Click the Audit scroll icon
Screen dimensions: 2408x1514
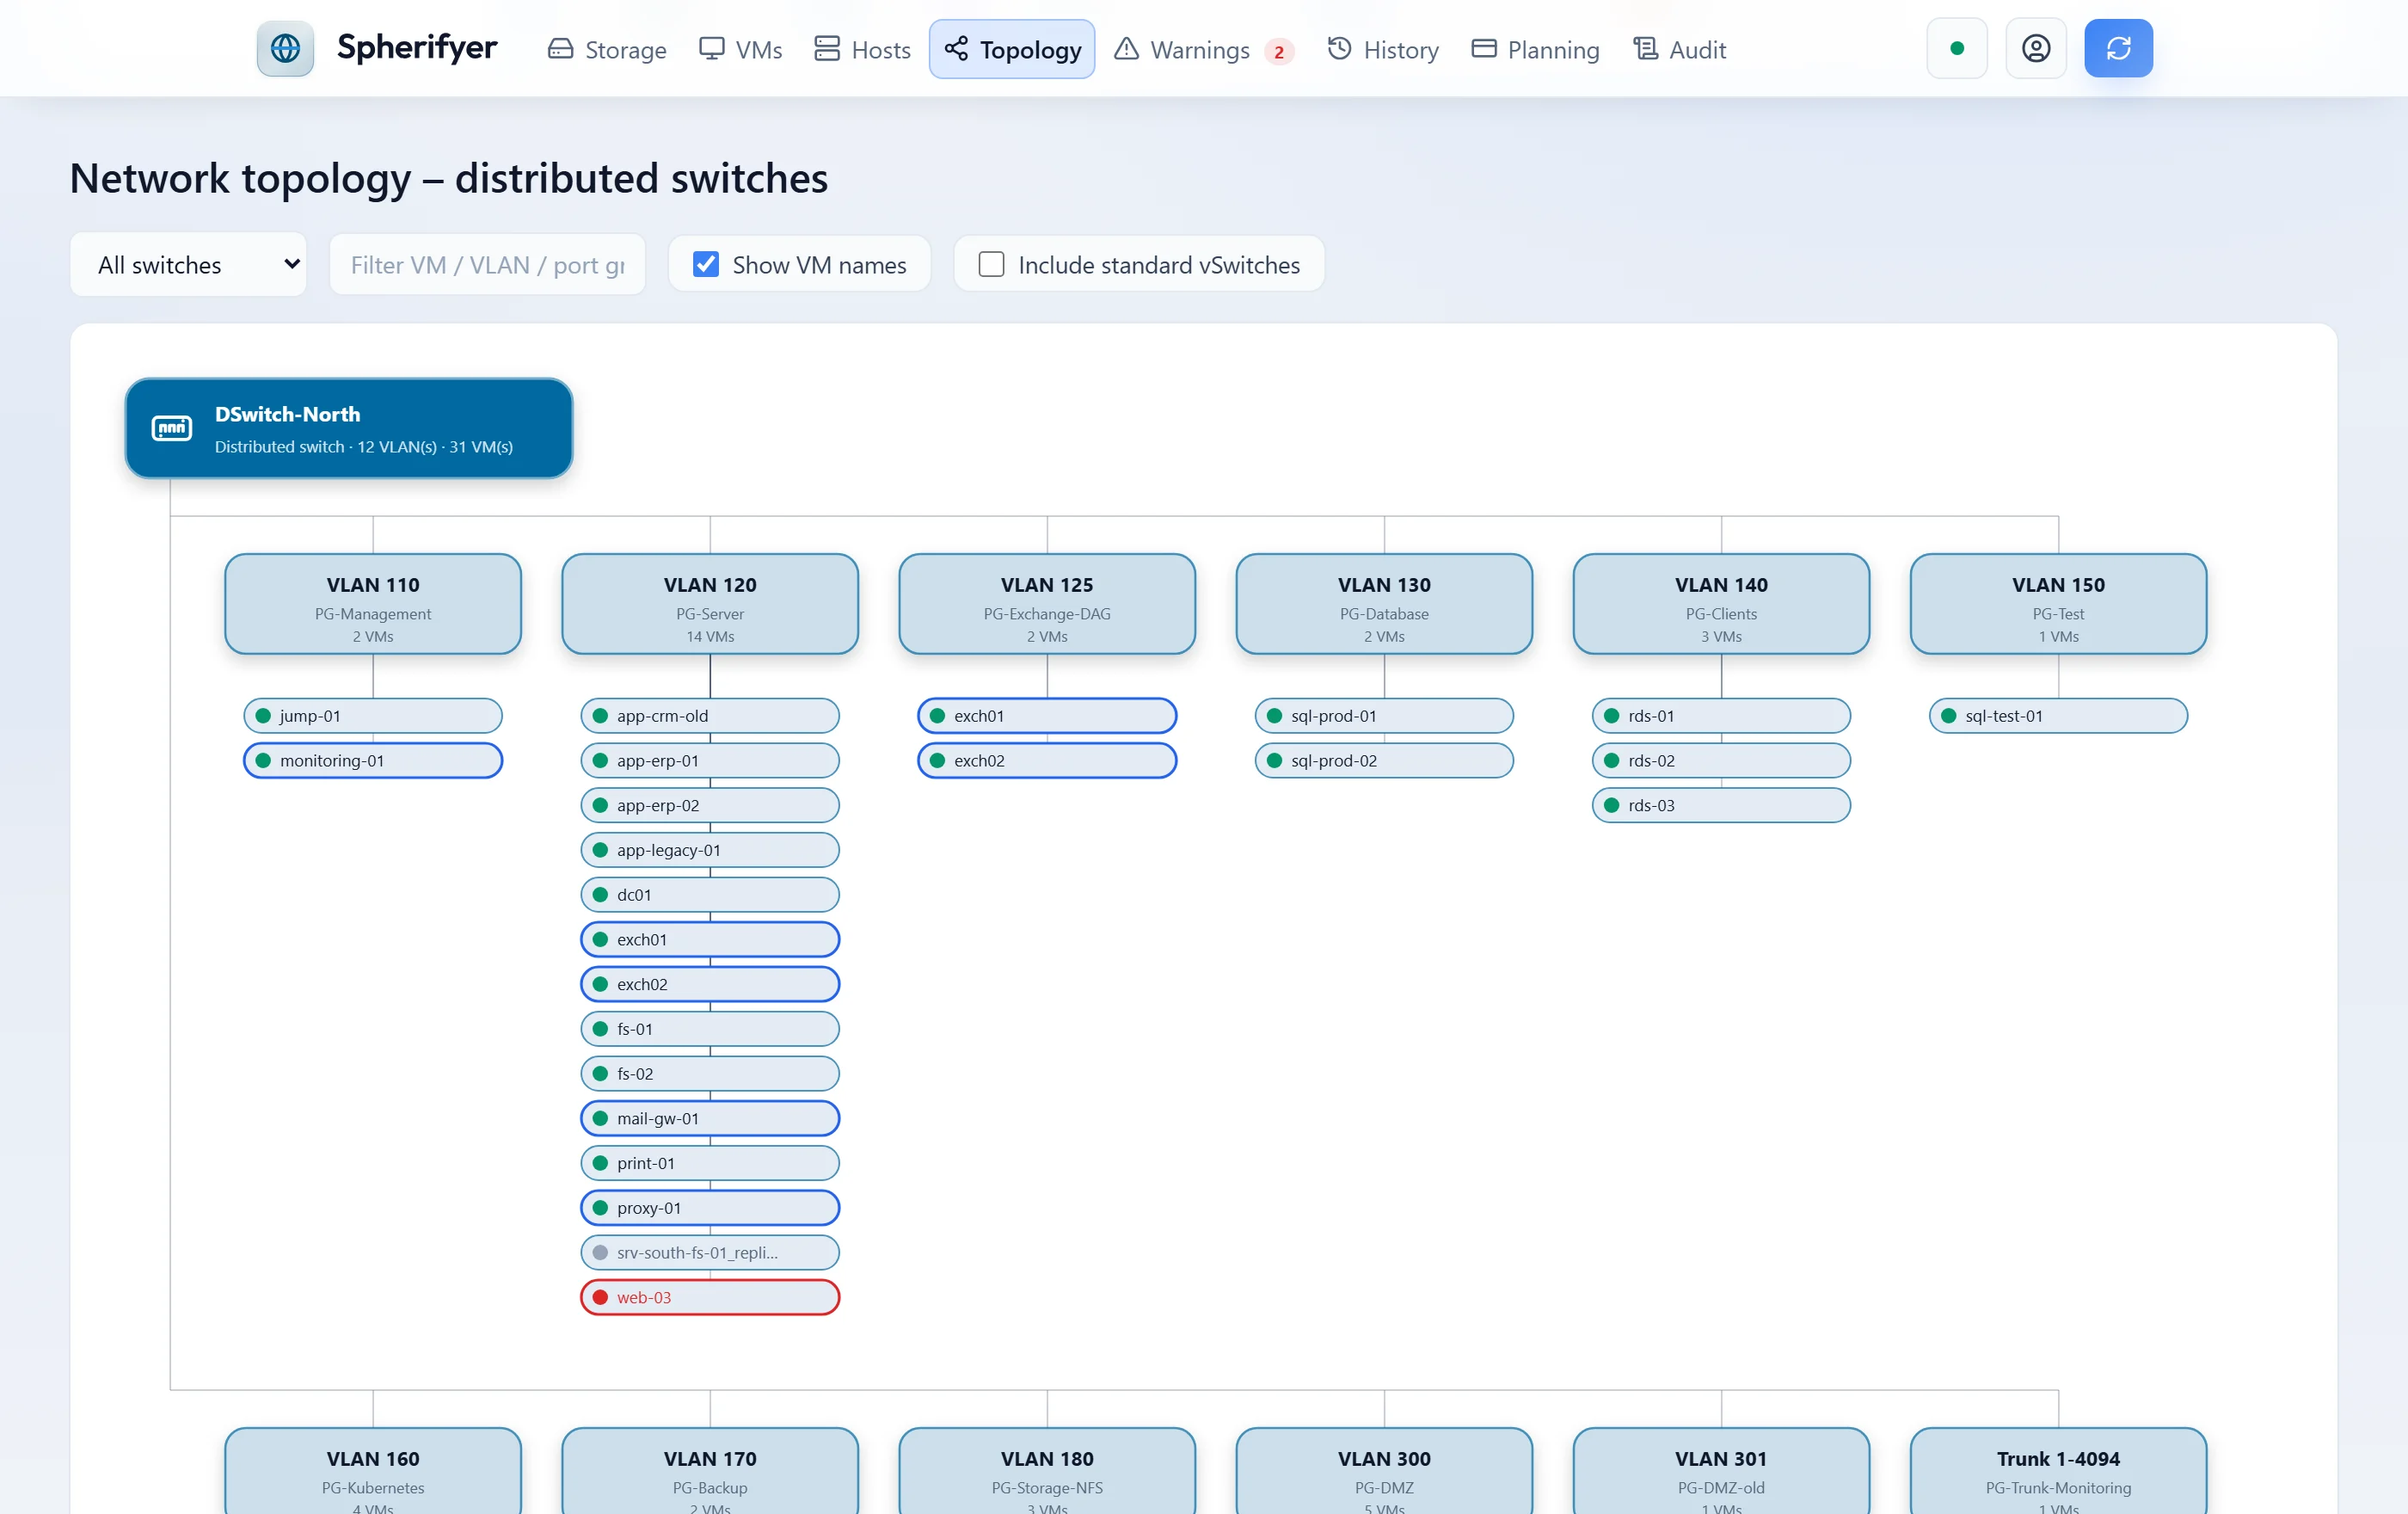1645,49
